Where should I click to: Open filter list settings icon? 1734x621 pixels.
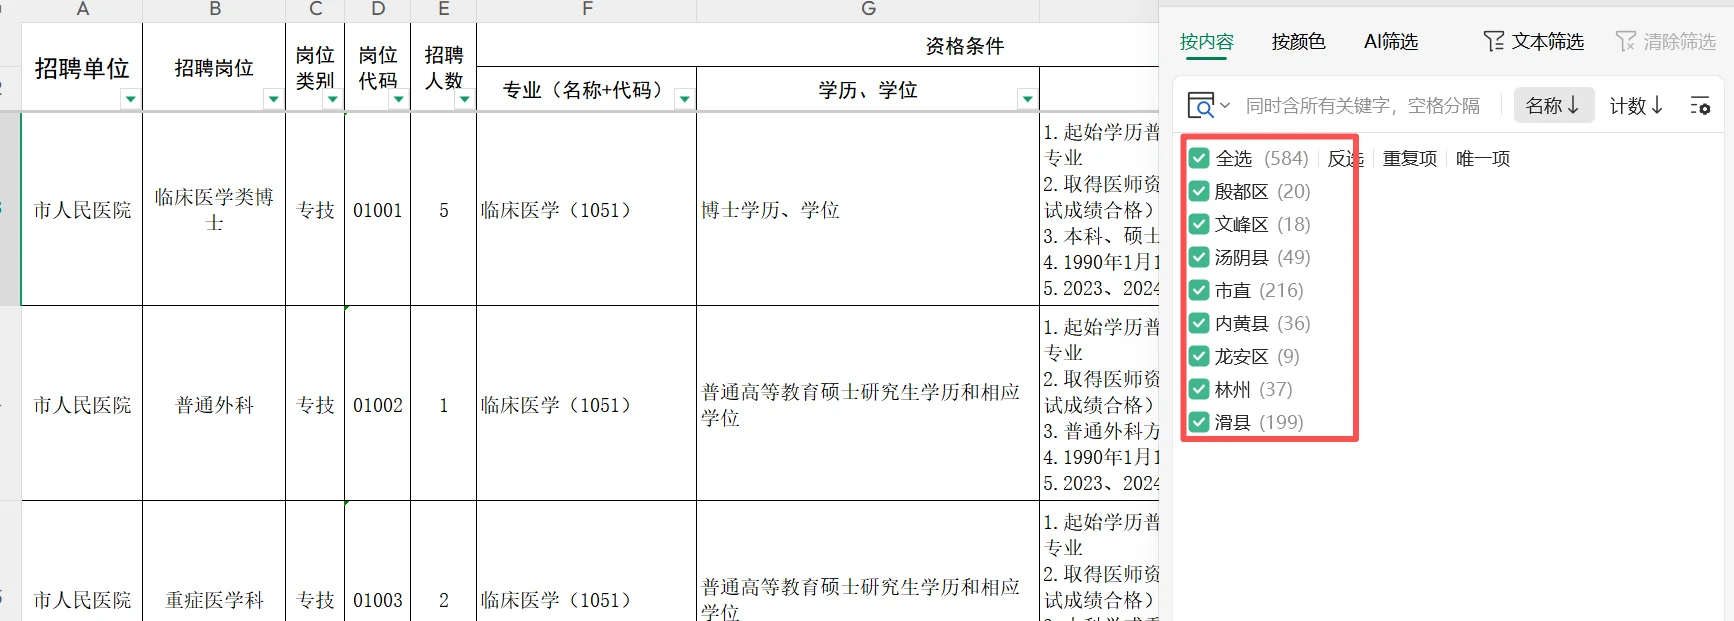coord(1700,105)
